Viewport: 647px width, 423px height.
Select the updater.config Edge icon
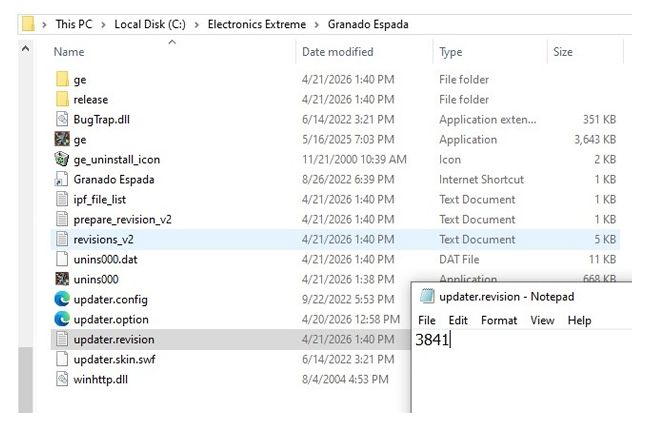coord(62,299)
